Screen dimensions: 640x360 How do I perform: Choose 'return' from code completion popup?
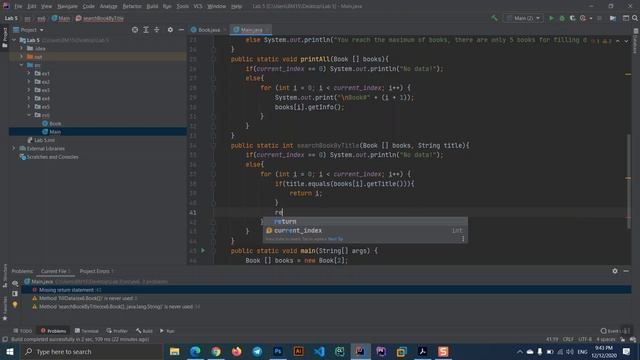click(x=365, y=222)
